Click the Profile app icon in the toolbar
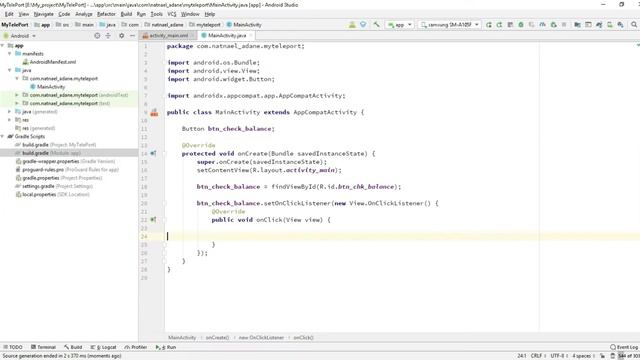 point(542,25)
